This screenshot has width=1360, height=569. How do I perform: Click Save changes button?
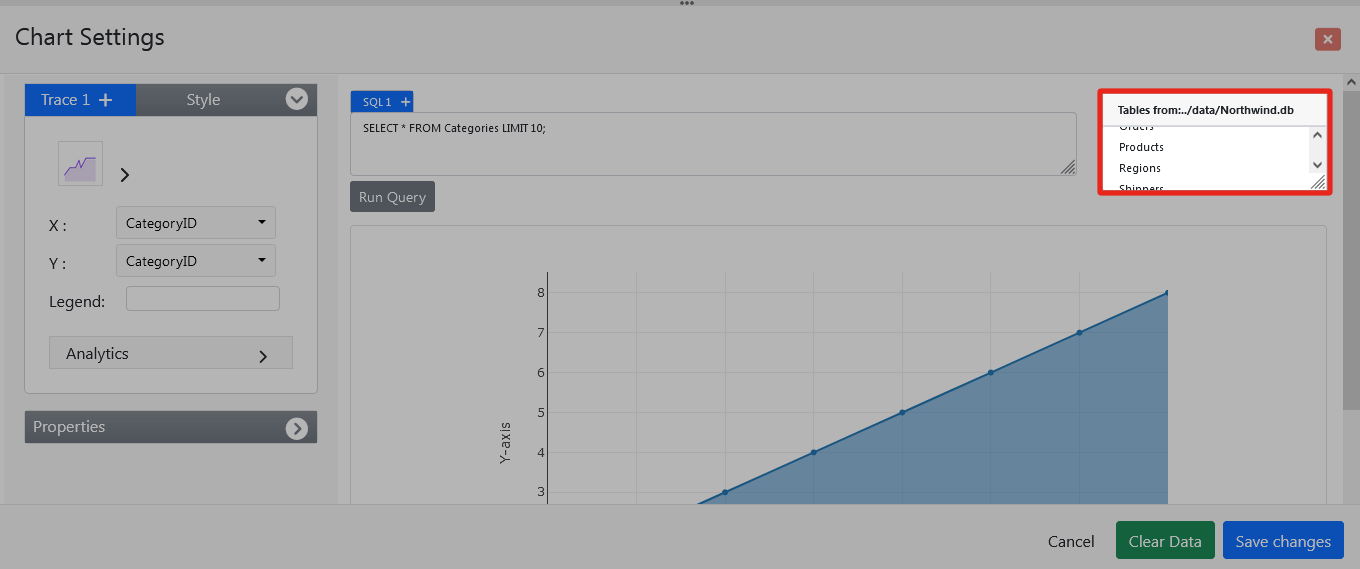click(1283, 541)
